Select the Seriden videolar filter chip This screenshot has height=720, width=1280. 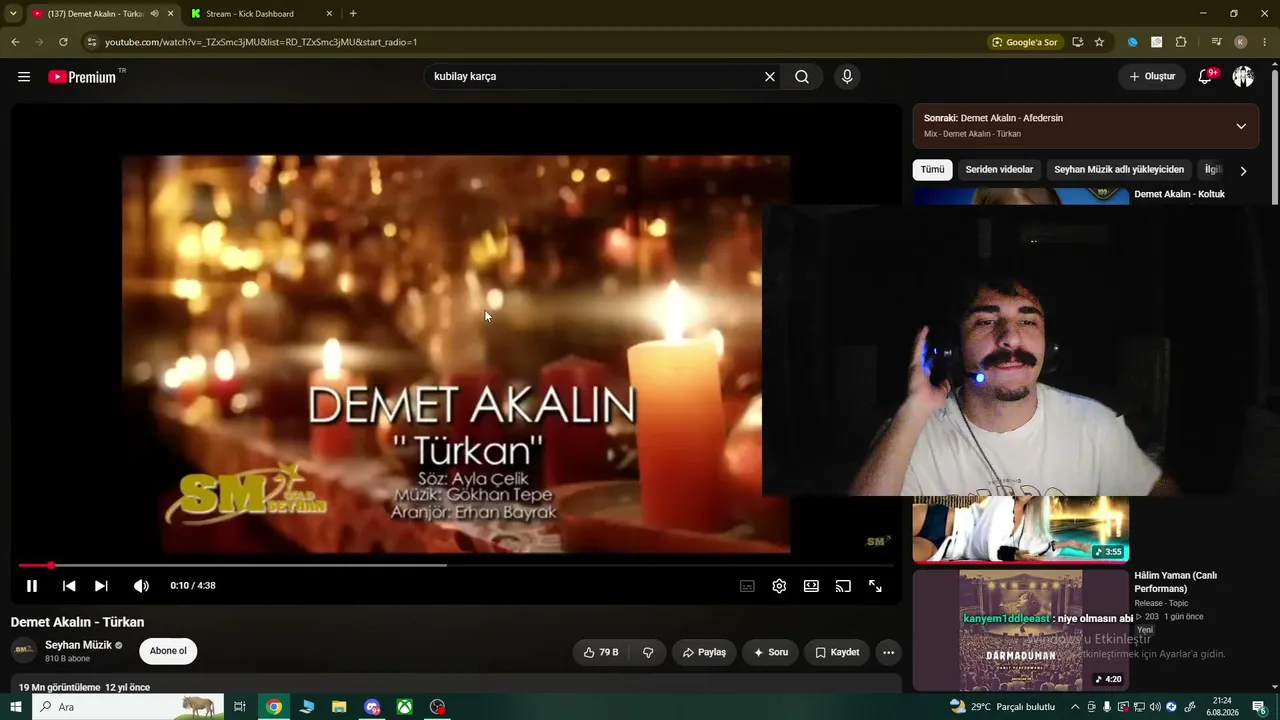[999, 170]
